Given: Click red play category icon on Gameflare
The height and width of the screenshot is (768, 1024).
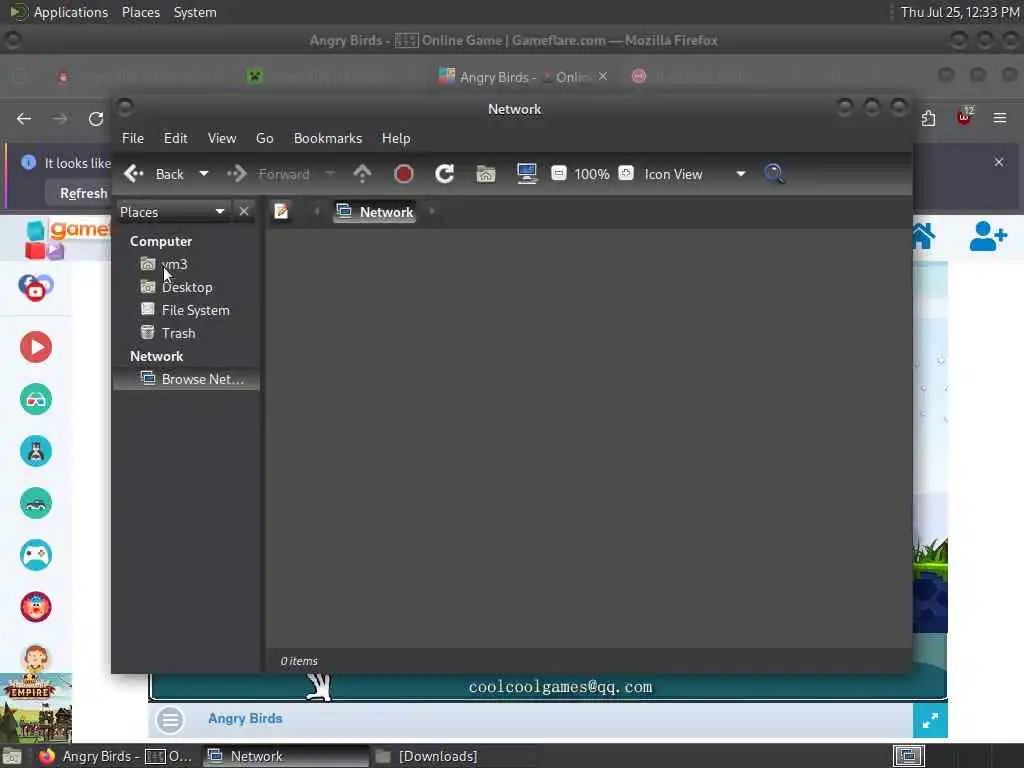Looking at the screenshot, I should [36, 347].
